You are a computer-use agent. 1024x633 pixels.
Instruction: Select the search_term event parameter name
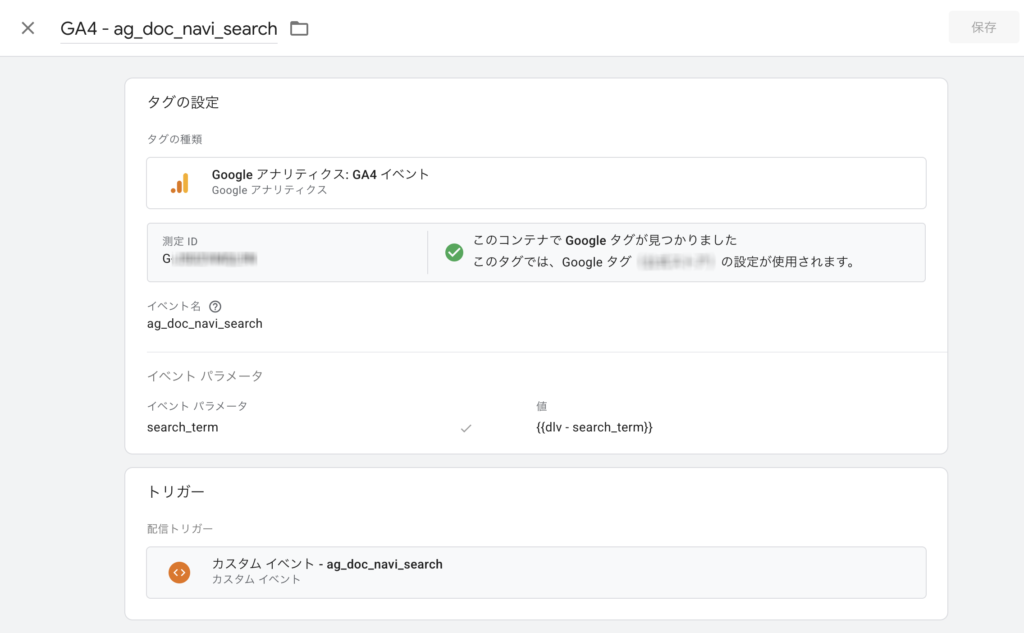[182, 427]
